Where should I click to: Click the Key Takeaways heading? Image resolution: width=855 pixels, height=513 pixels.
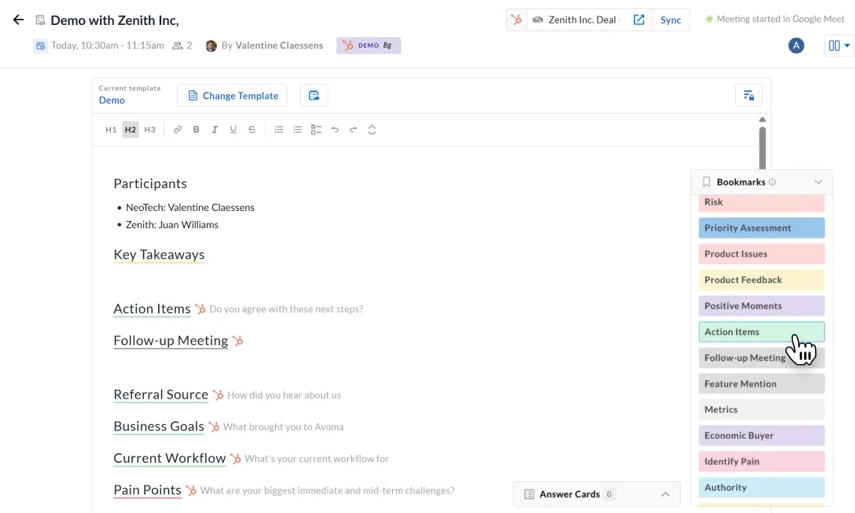pos(159,255)
